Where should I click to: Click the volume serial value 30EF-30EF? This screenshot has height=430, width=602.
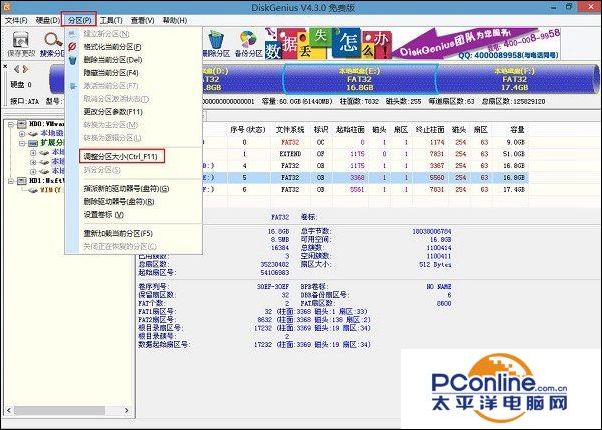tap(273, 287)
